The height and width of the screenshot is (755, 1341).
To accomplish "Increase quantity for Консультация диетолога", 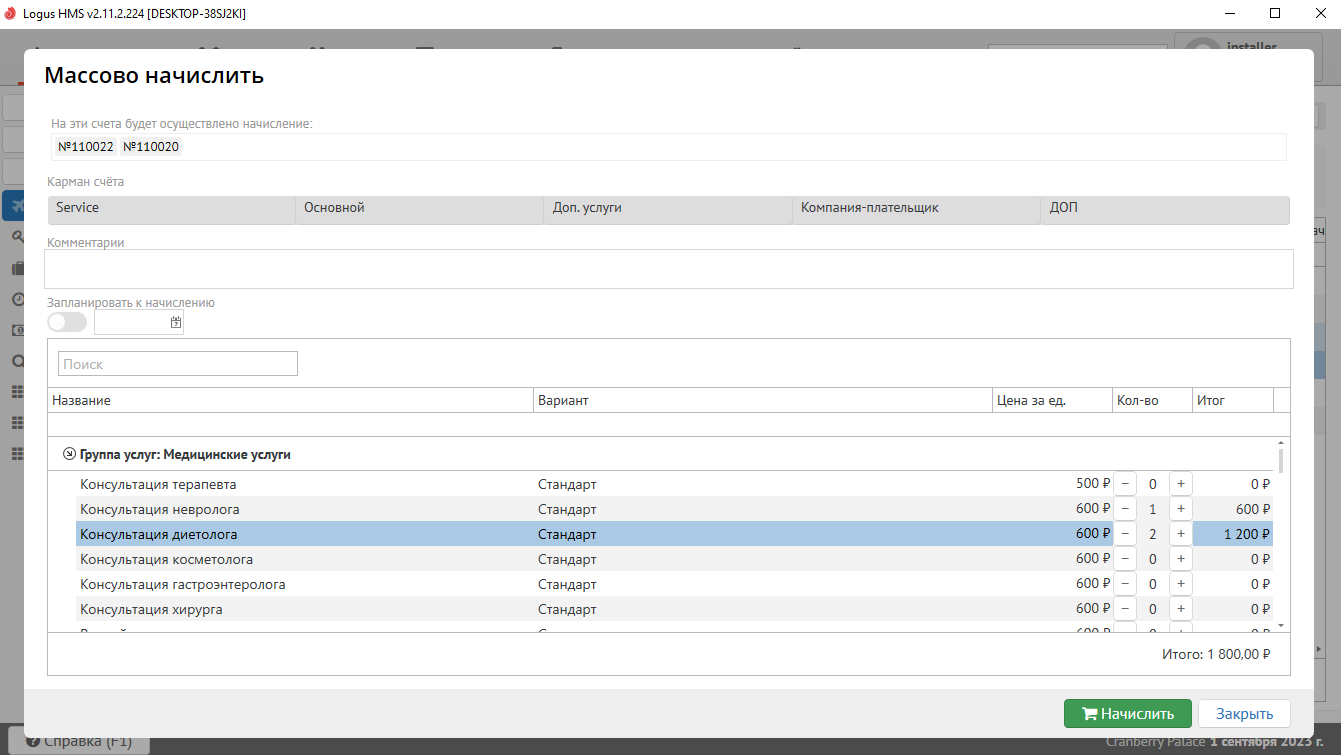I will pos(1180,534).
